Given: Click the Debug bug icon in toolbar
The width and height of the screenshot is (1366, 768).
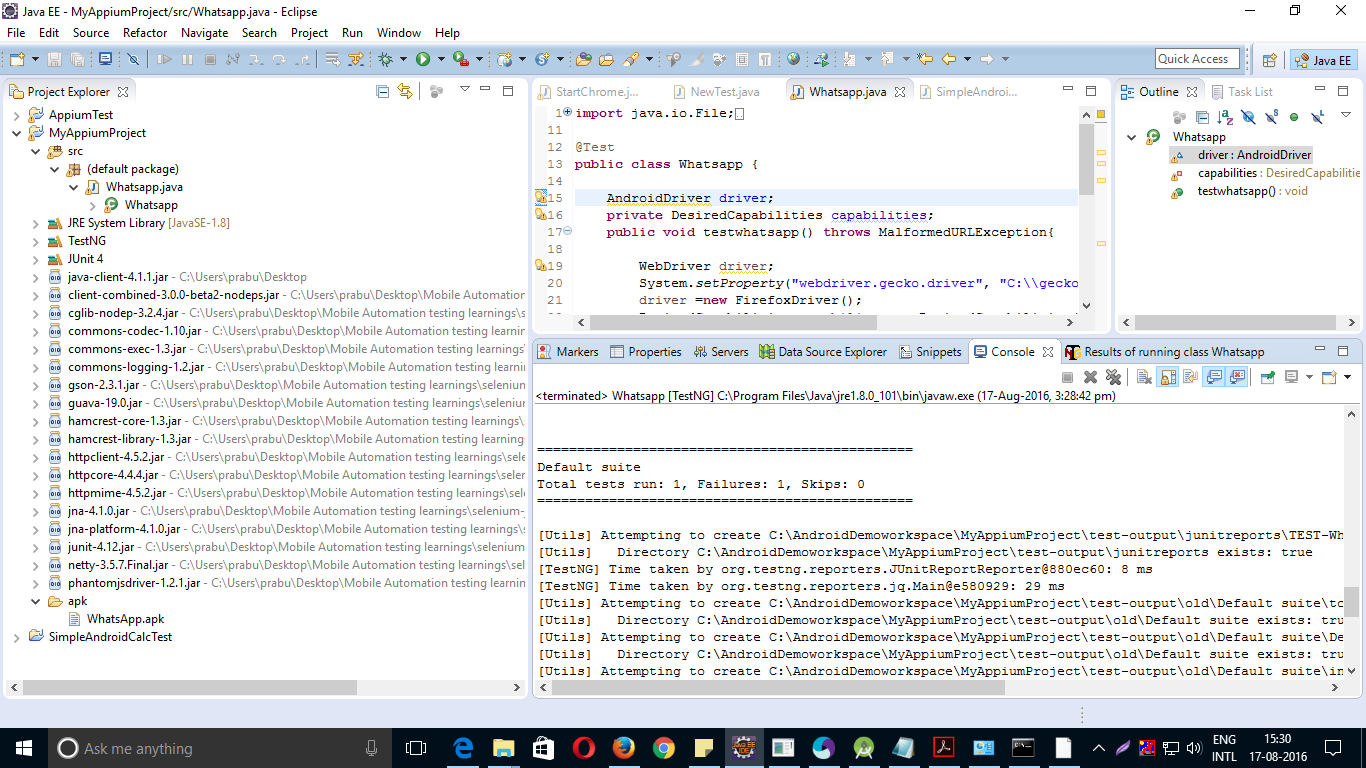Looking at the screenshot, I should tap(385, 60).
